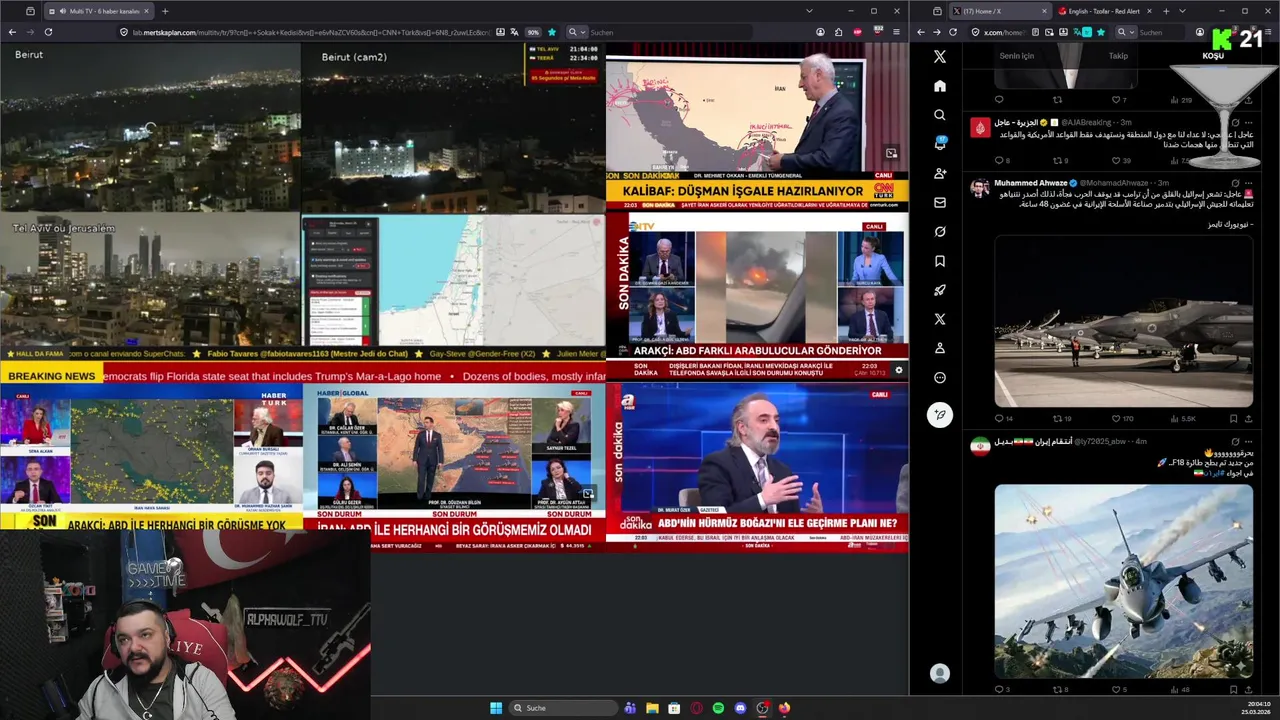Image resolution: width=1280 pixels, height=720 pixels.
Task: Select English - Tzofar - Red Alert tab
Action: coord(1104,11)
